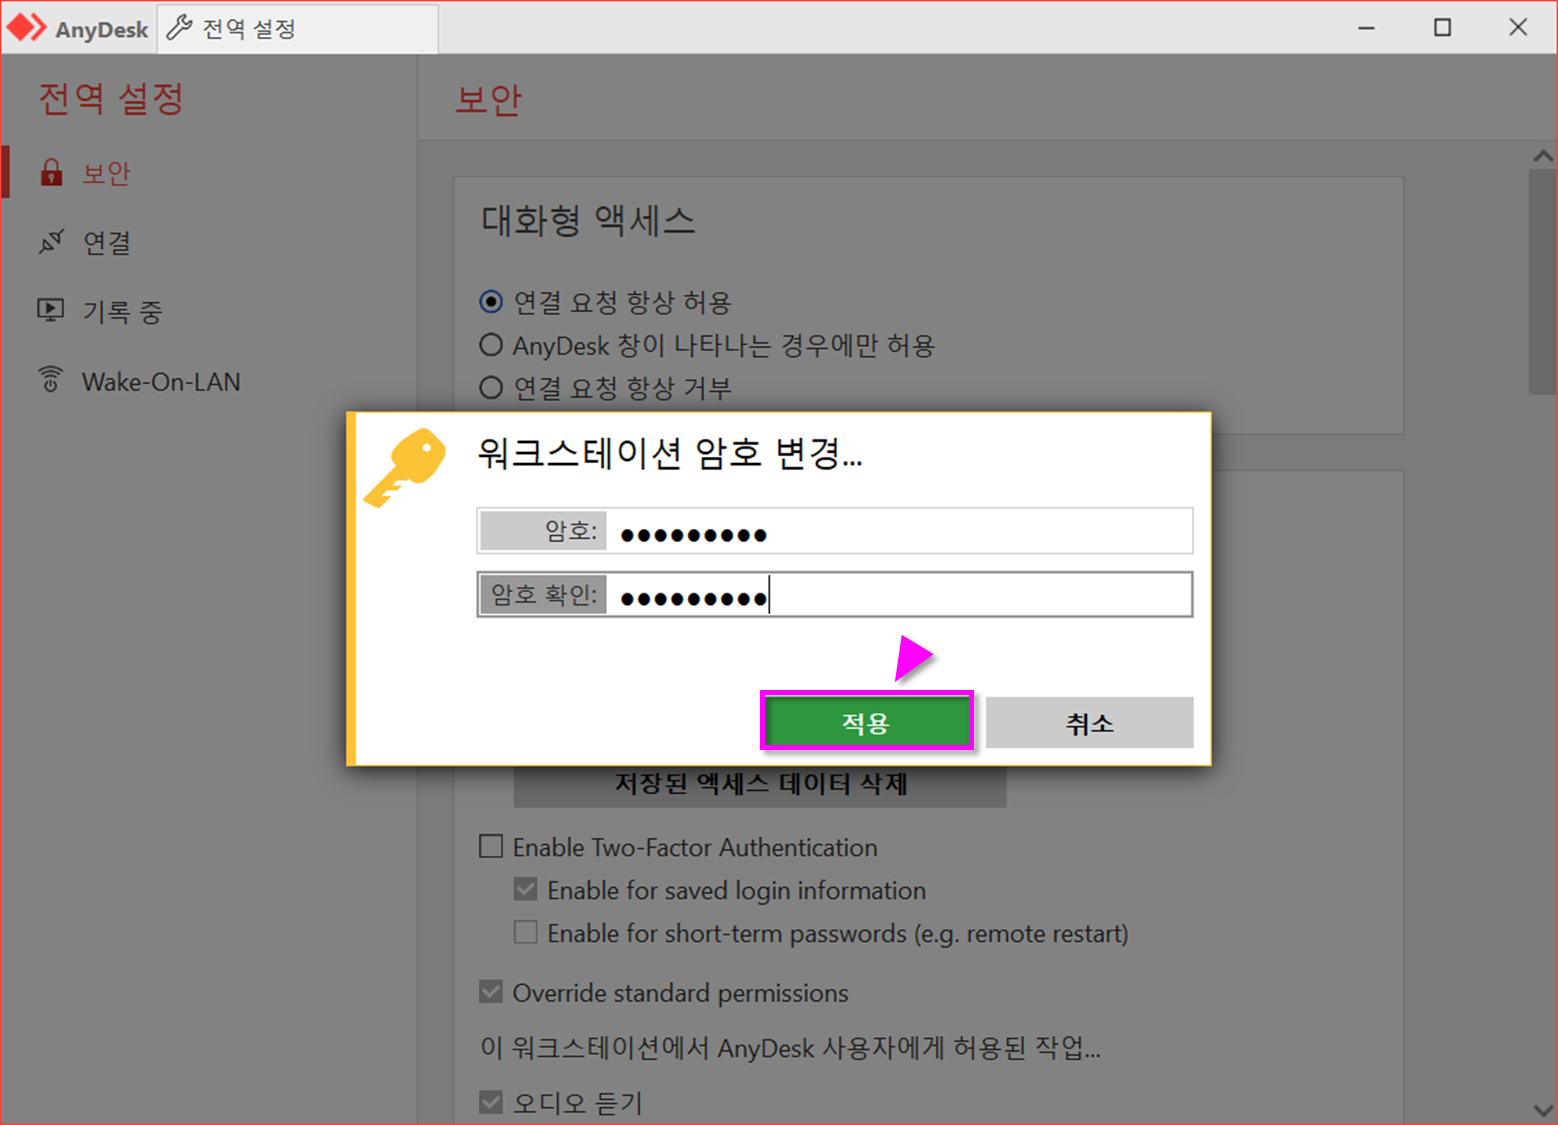Click the green 적용 button
1558x1125 pixels.
(866, 722)
